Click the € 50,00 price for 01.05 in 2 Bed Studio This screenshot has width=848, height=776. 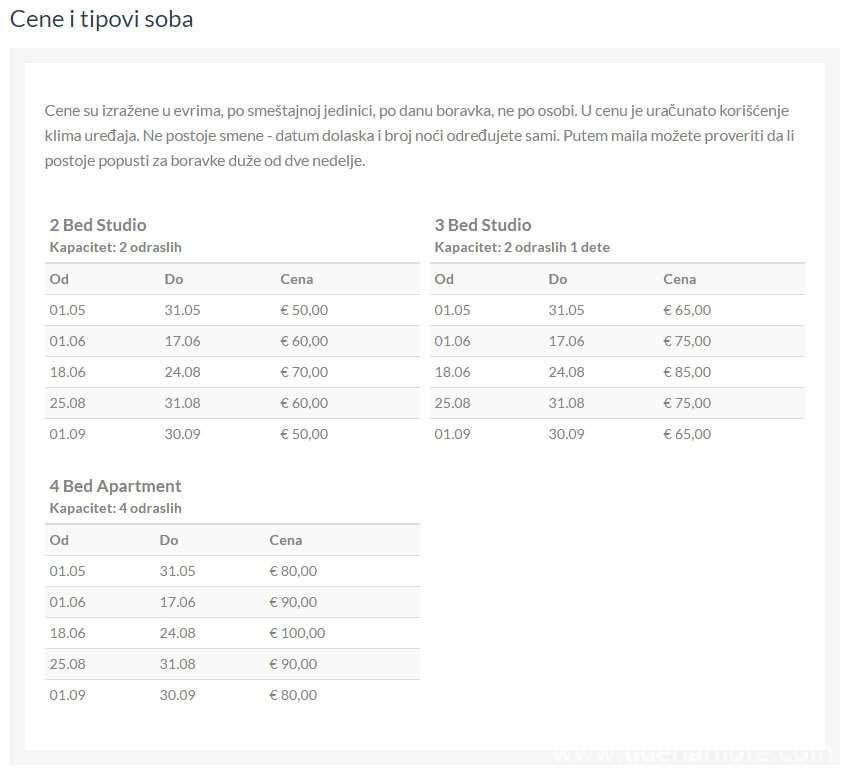click(304, 310)
